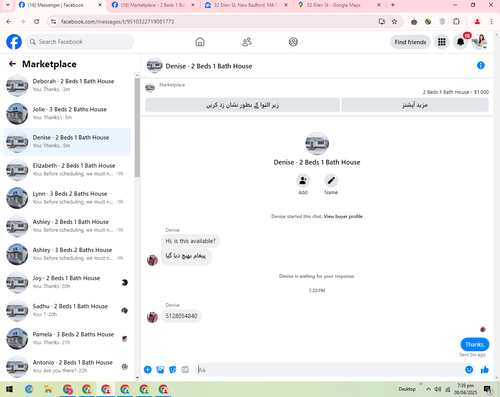Open the browser extensions puzzle icon

click(x=456, y=22)
